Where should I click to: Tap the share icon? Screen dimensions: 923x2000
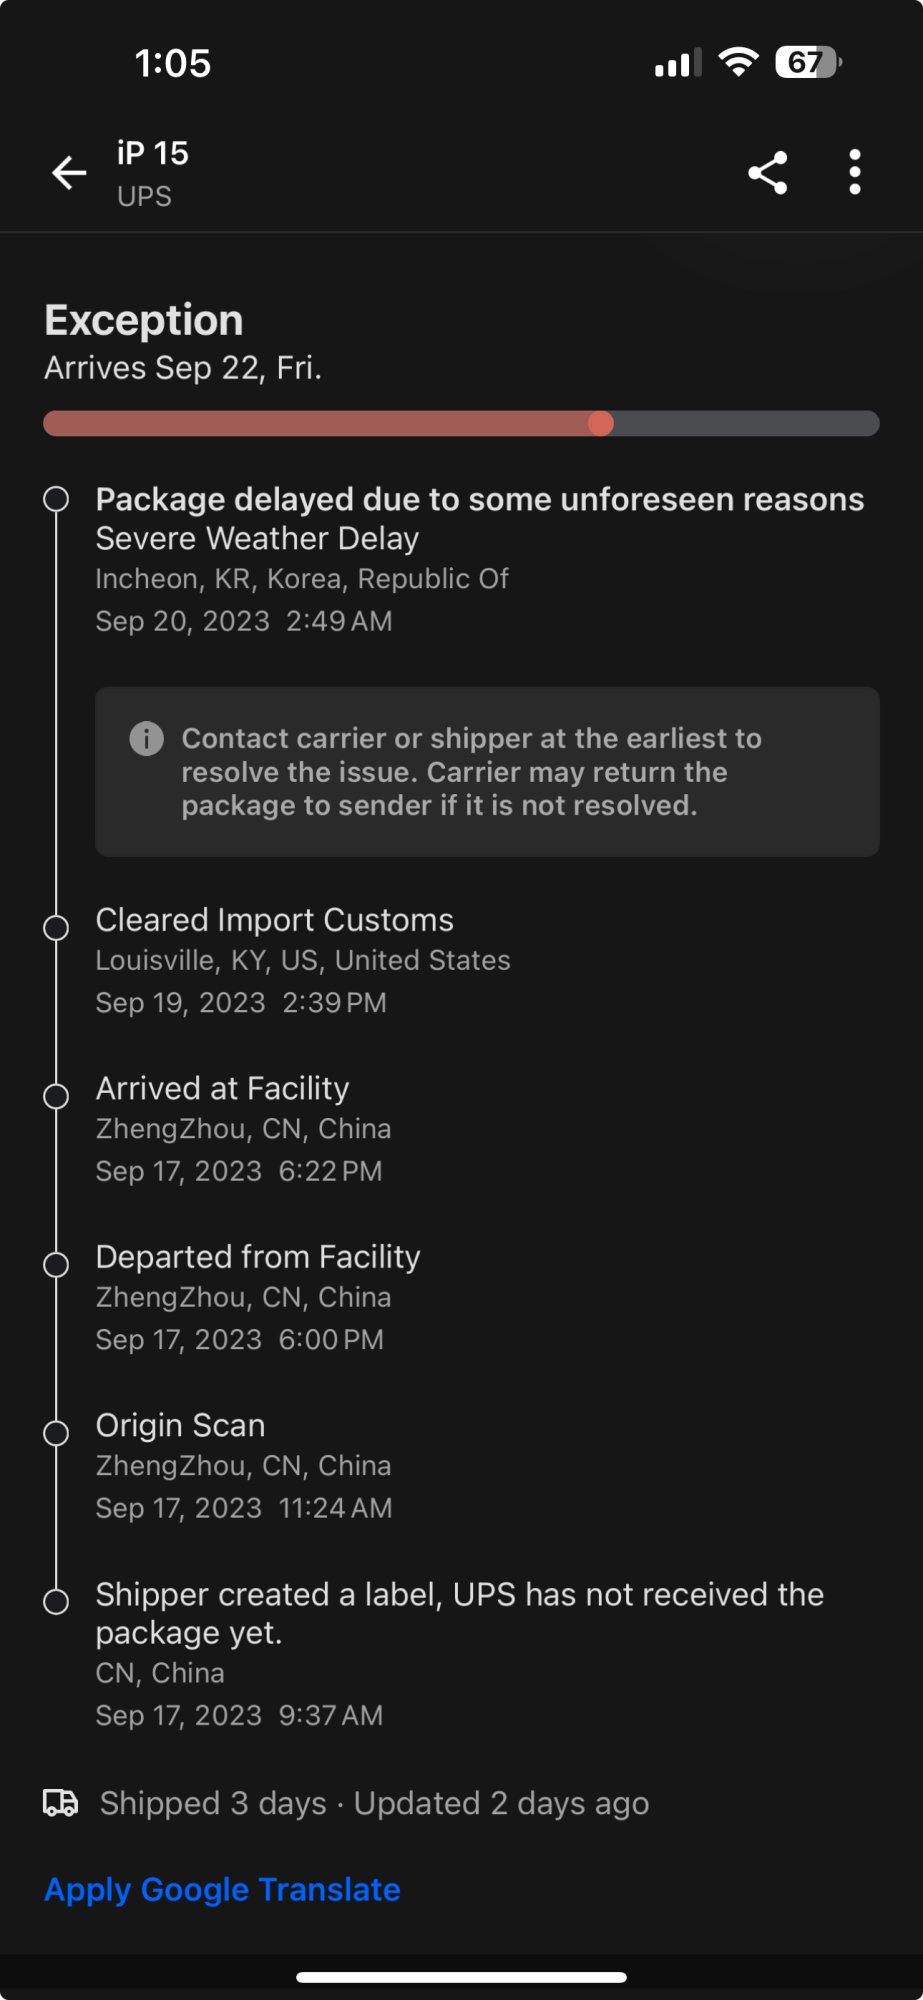[767, 173]
